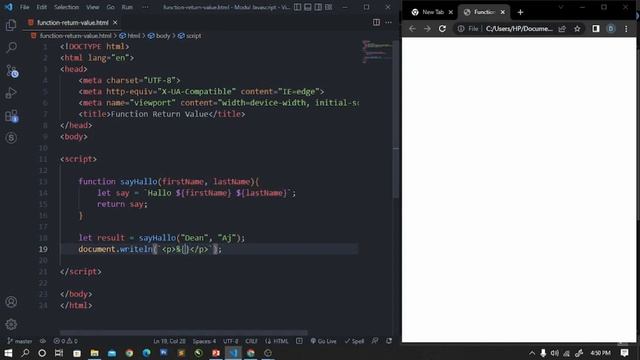Click the 'return say;' code line
The width and height of the screenshot is (640, 360).
pyautogui.click(x=122, y=204)
